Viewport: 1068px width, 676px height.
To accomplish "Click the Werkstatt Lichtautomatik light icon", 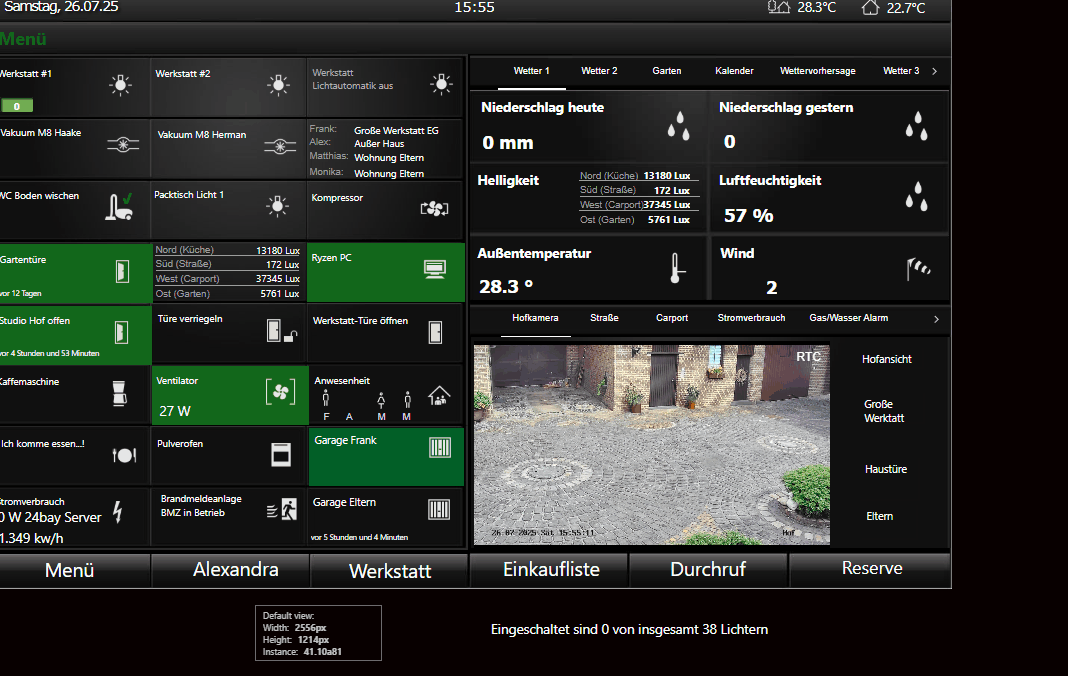I will click(441, 84).
